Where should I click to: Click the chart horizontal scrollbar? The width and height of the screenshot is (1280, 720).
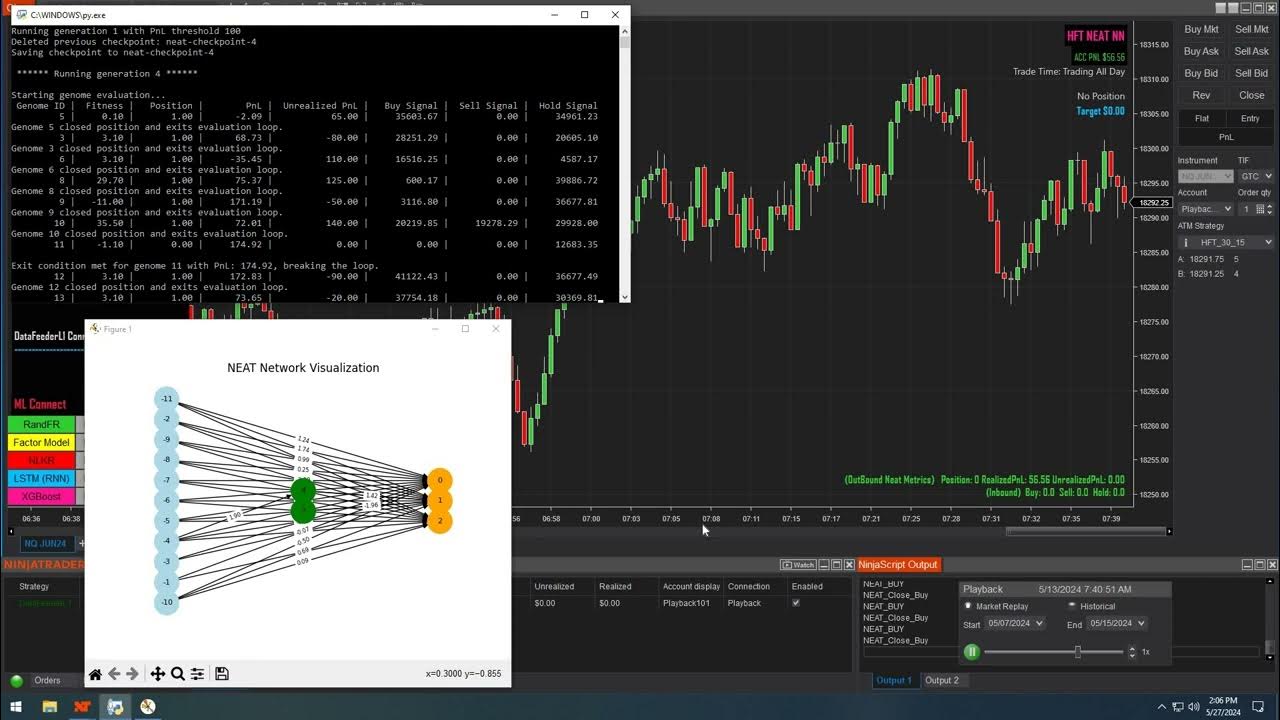(1084, 531)
